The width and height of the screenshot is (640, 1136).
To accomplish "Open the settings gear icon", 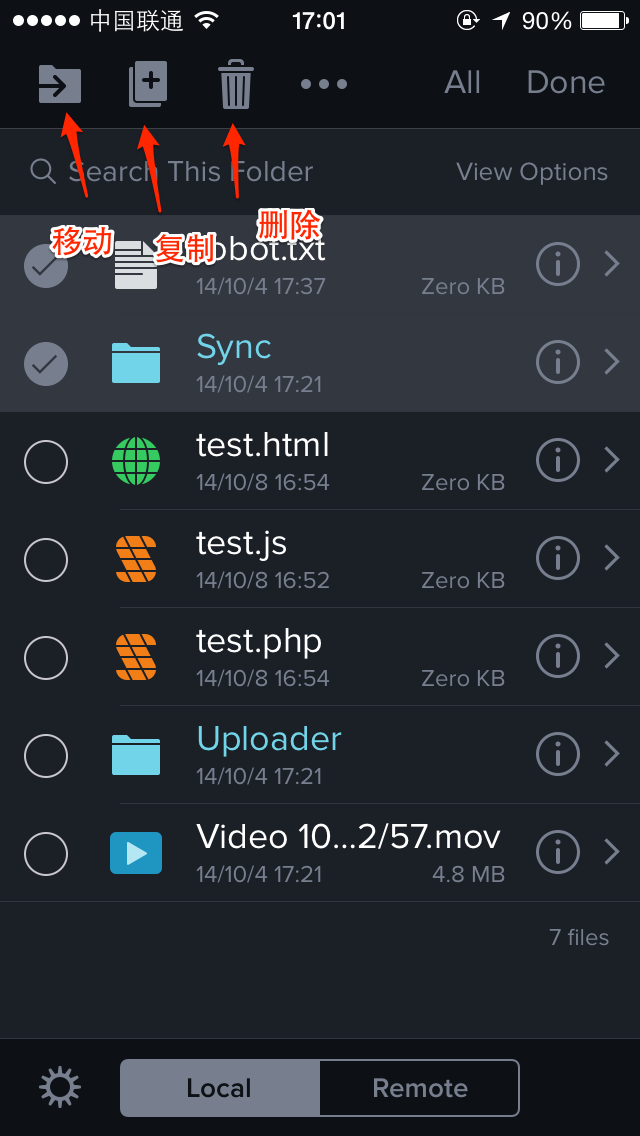I will 60,1087.
